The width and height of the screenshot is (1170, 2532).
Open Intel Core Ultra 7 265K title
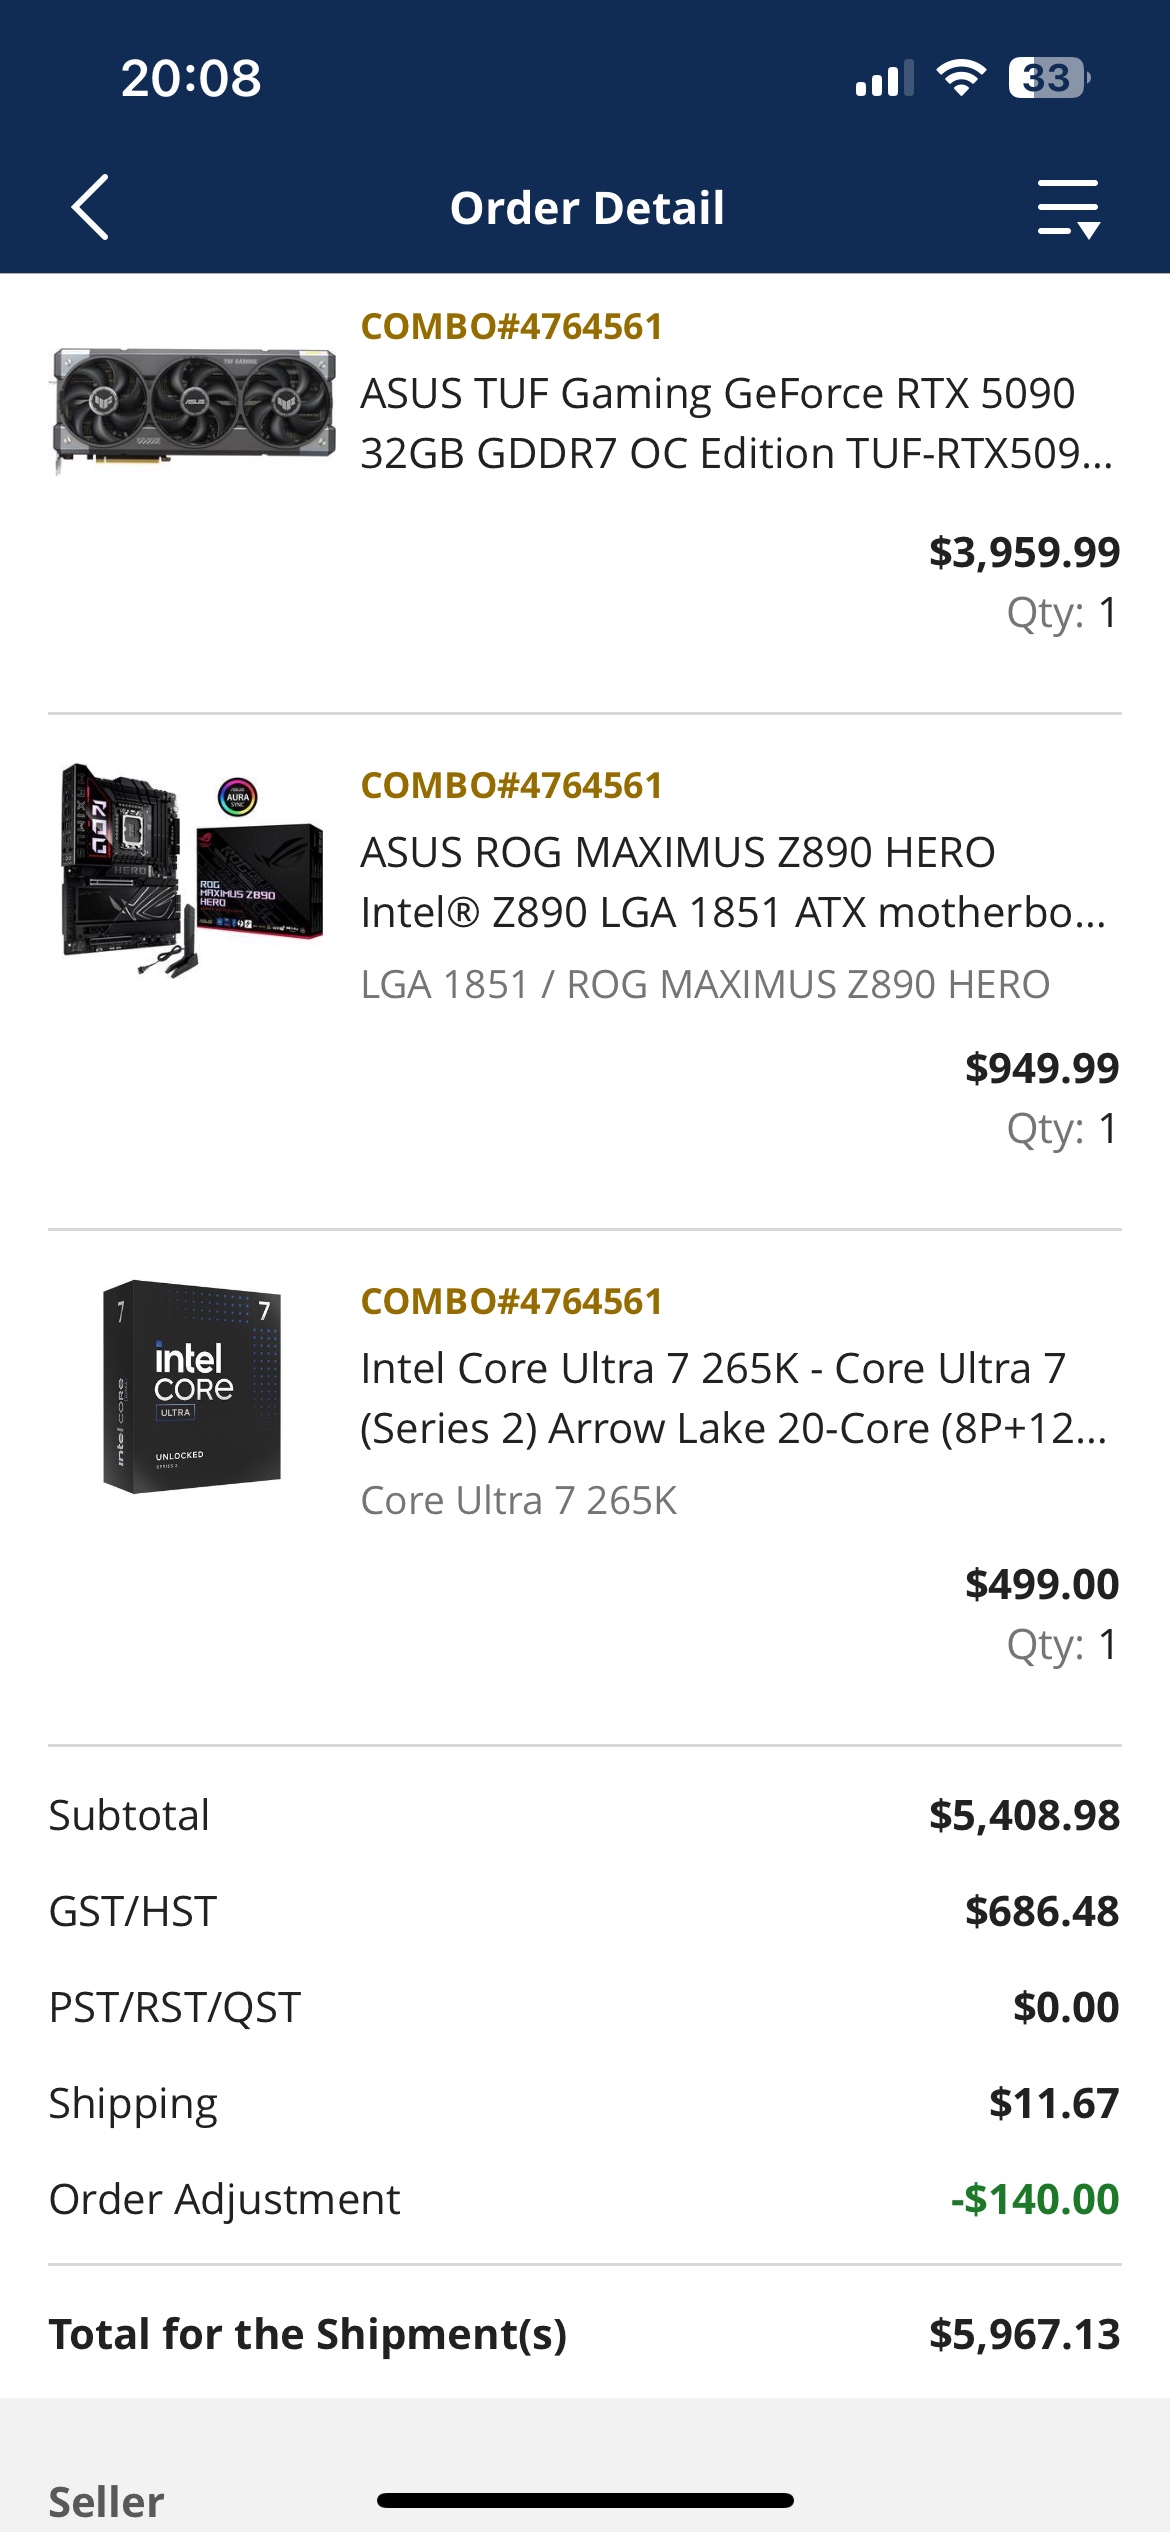click(x=732, y=1398)
